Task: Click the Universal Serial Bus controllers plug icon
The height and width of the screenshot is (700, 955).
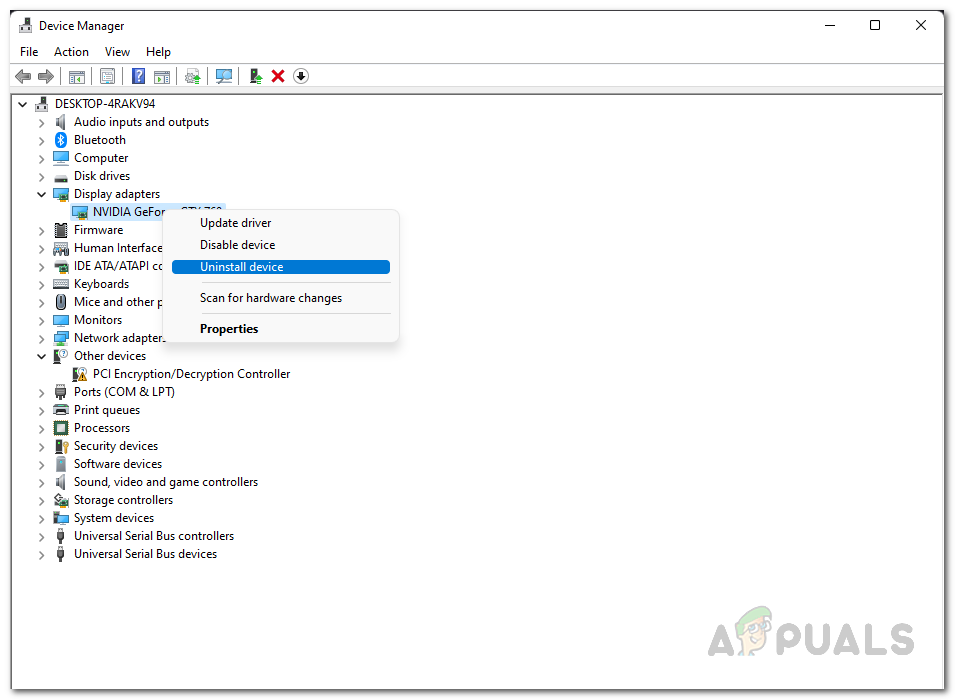Action: point(60,536)
